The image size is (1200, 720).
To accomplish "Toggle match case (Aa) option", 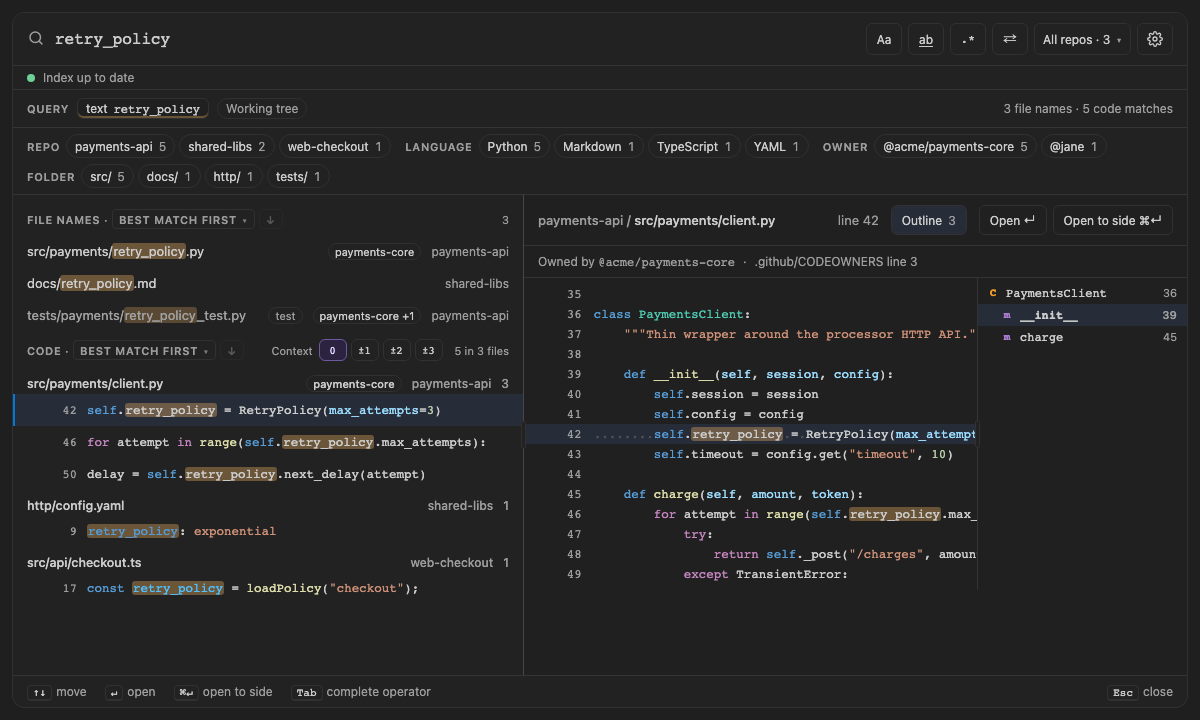I will tap(884, 39).
